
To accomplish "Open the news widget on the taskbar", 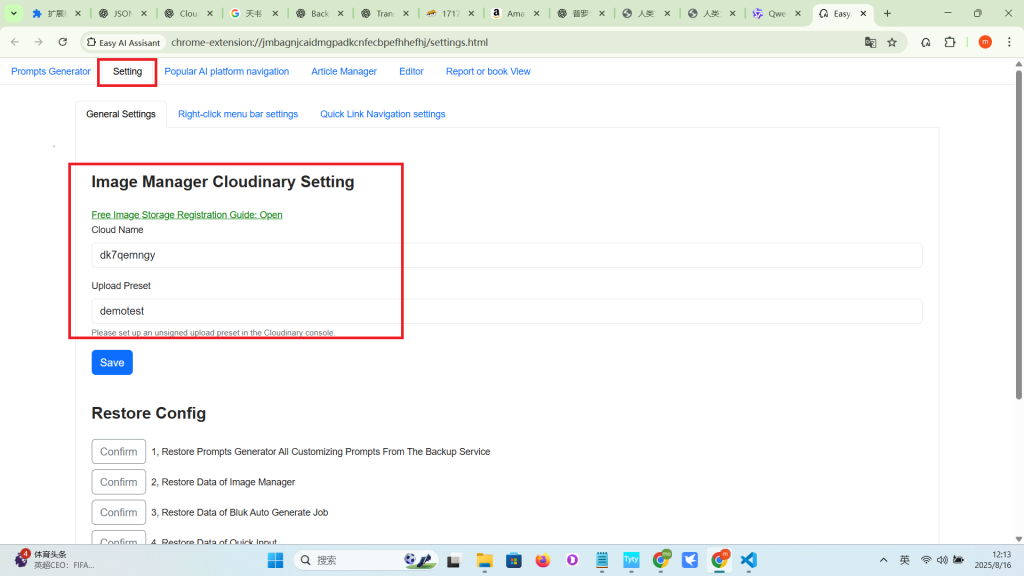I will (56, 560).
